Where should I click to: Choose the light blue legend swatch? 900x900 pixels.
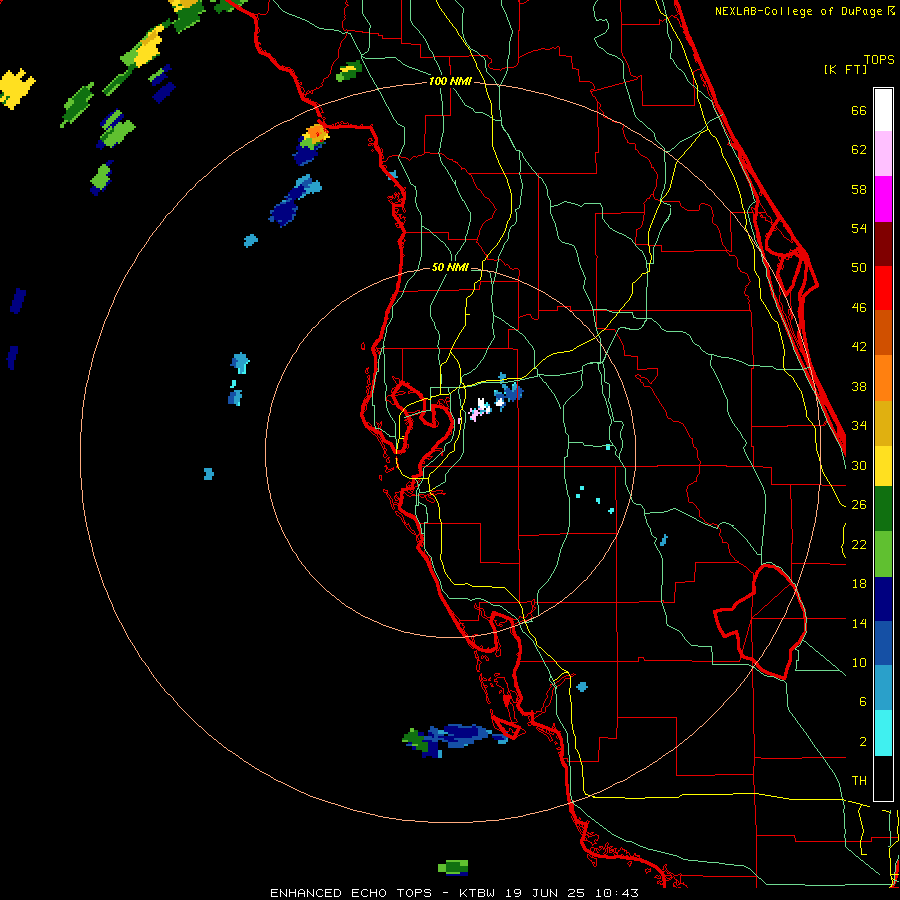tap(883, 688)
